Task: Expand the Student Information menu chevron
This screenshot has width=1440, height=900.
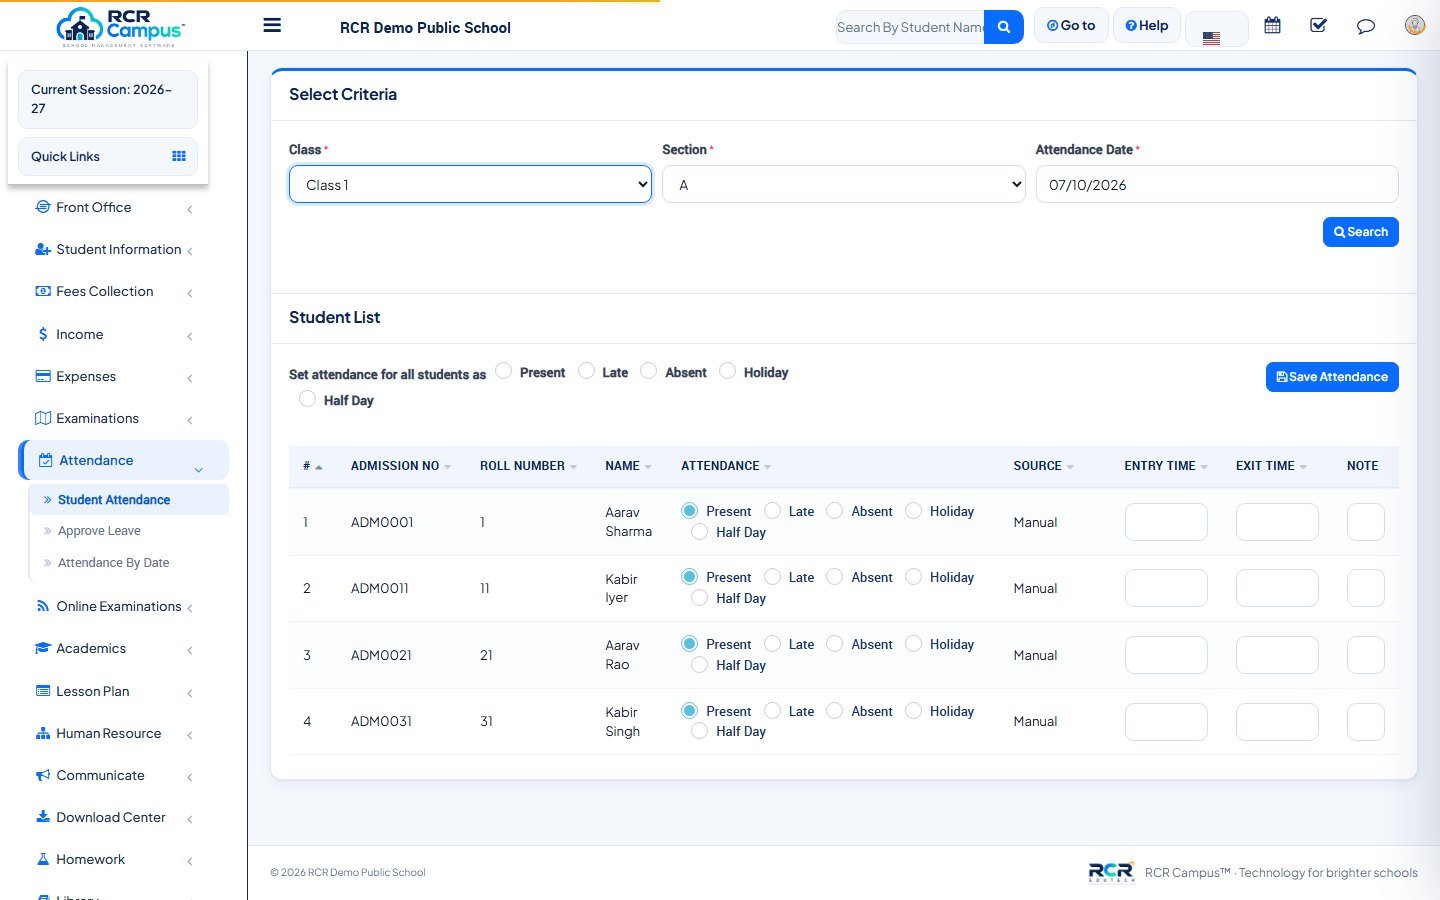Action: pos(190,251)
